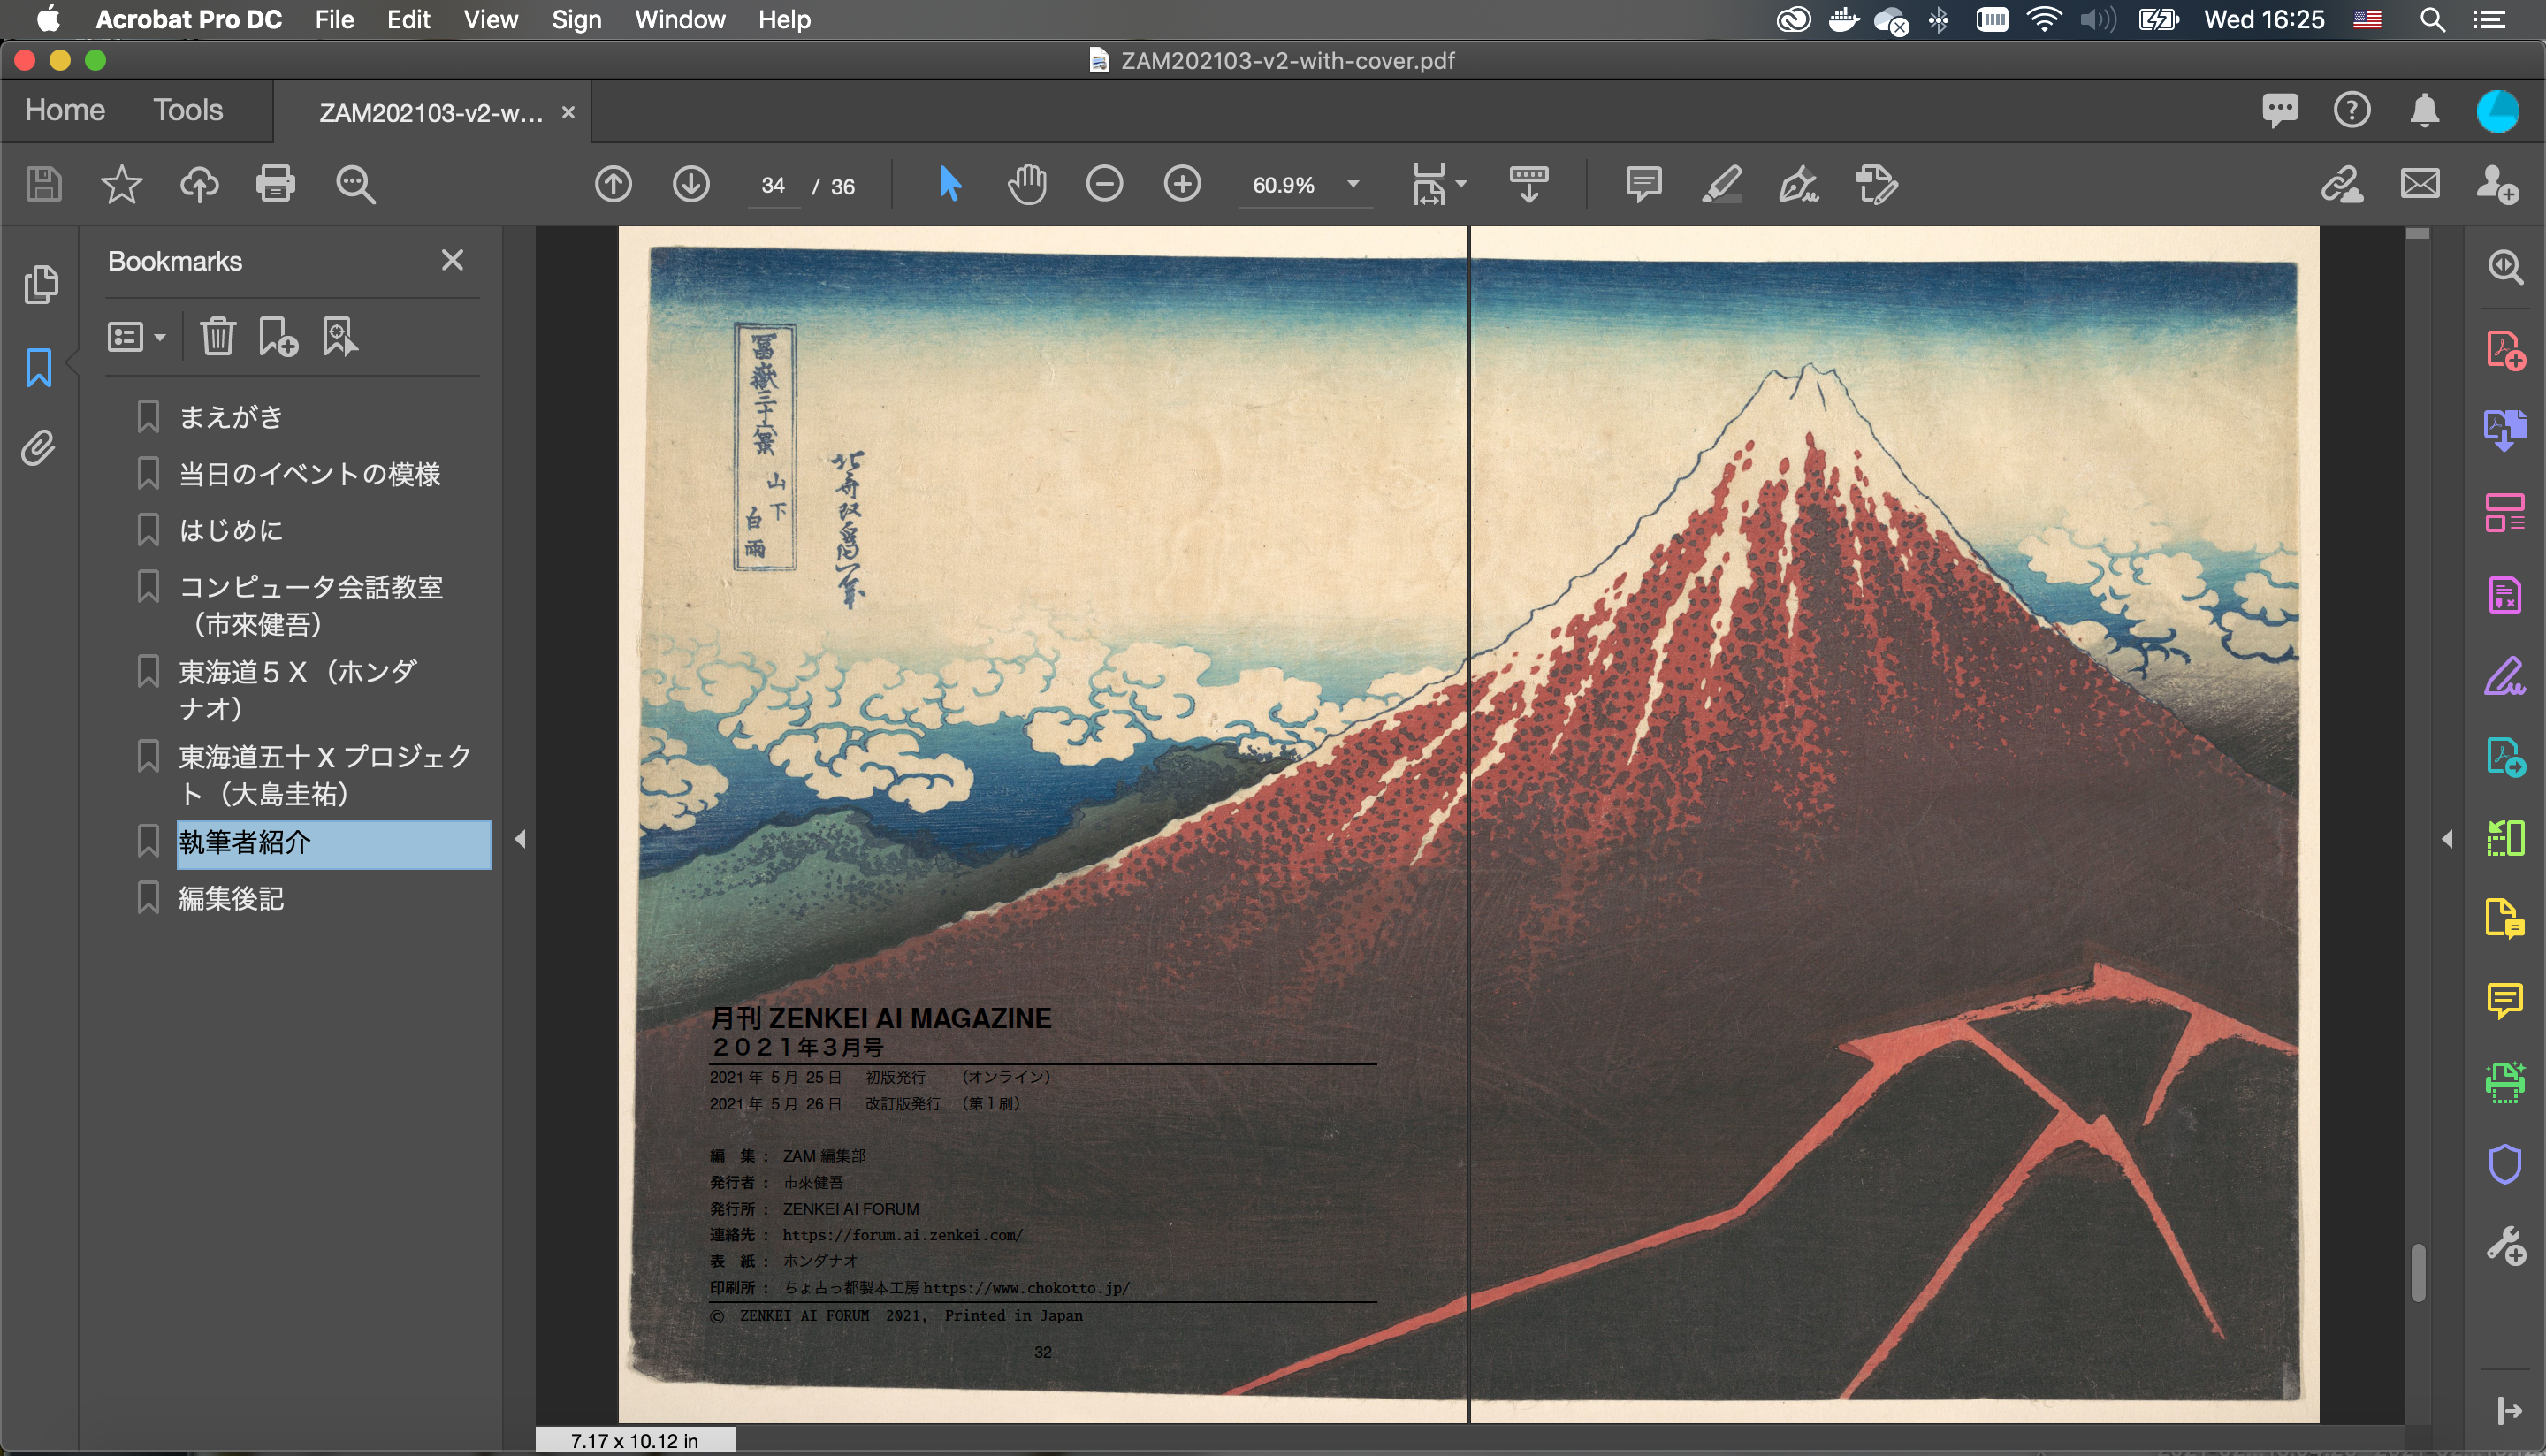Add a sticky note comment

(1644, 185)
